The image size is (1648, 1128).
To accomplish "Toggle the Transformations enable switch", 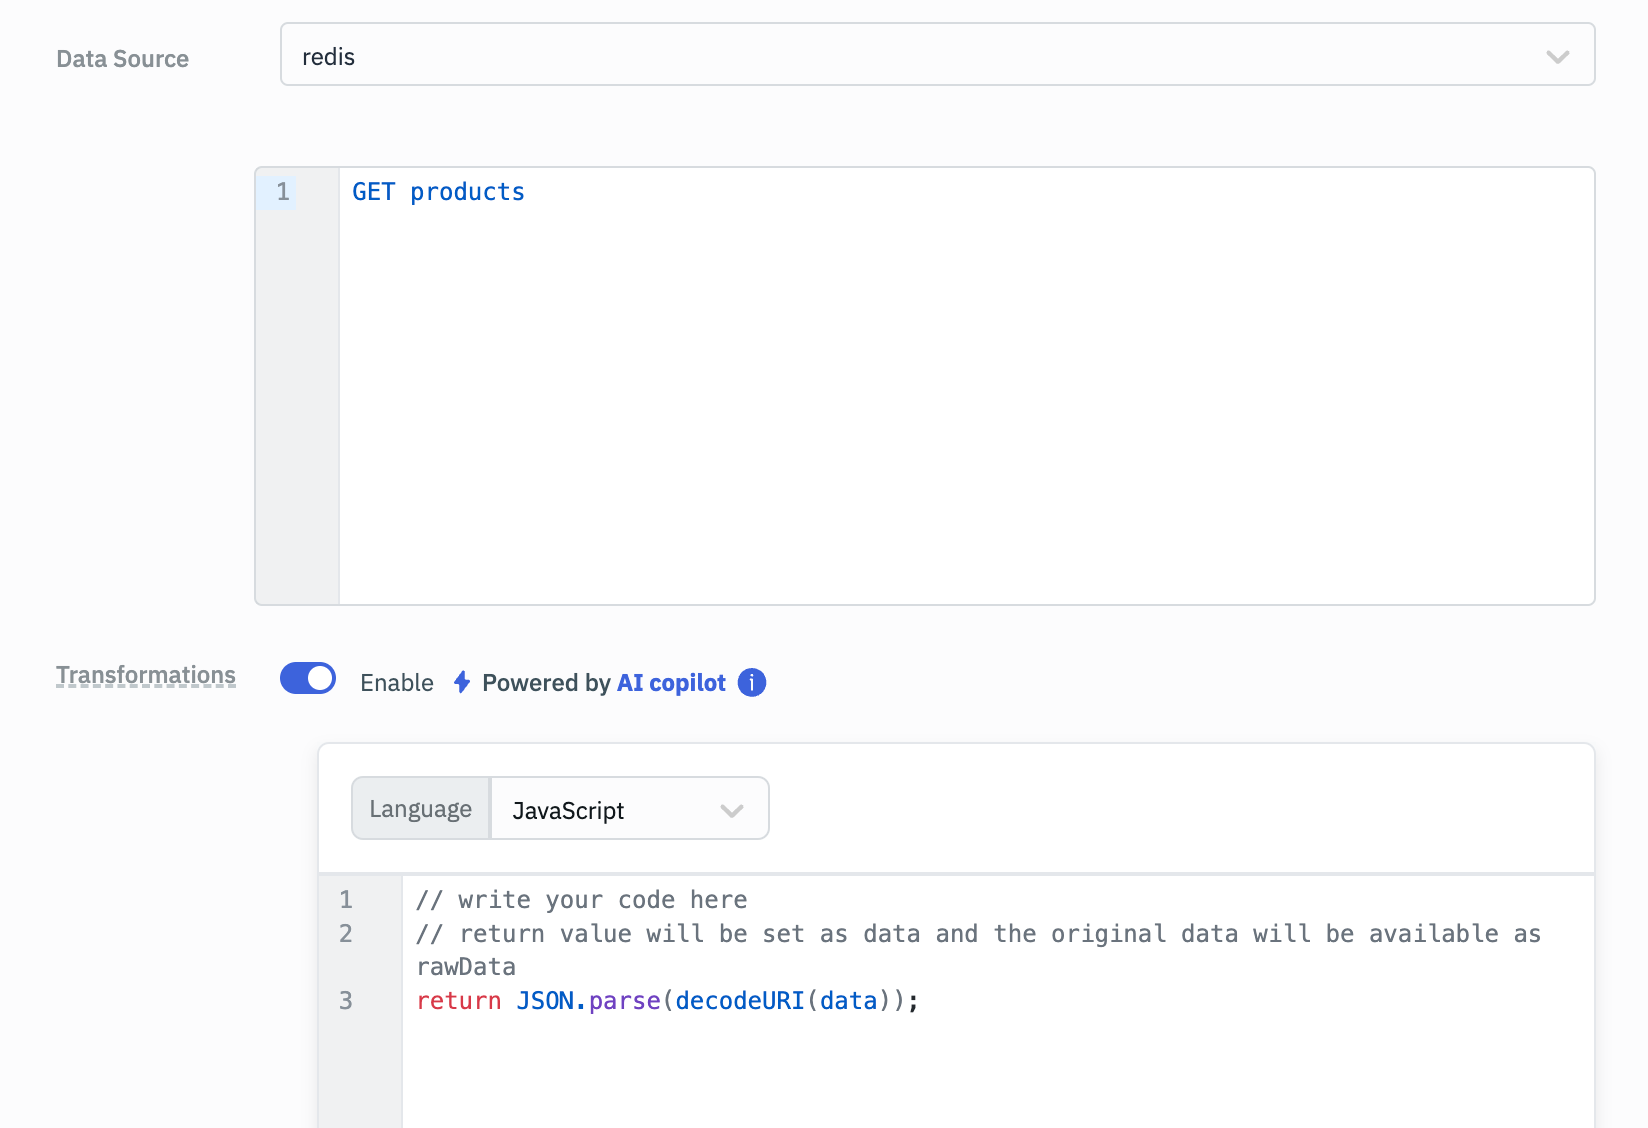I will pyautogui.click(x=308, y=678).
